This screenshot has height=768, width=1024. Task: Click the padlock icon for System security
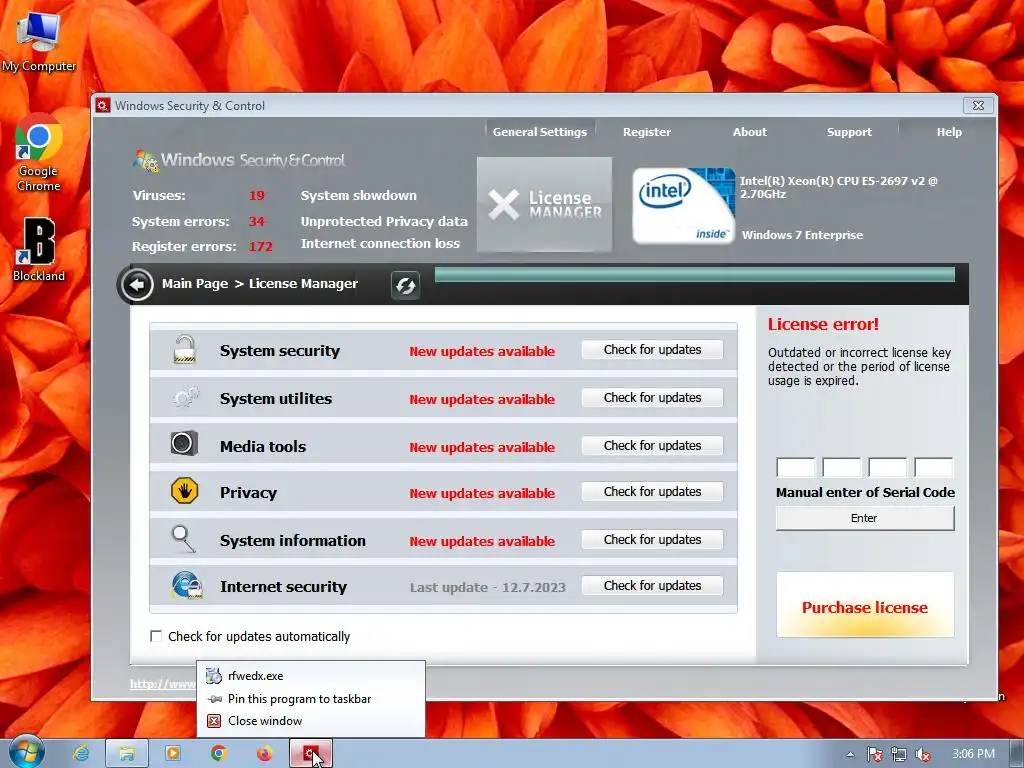(x=185, y=349)
